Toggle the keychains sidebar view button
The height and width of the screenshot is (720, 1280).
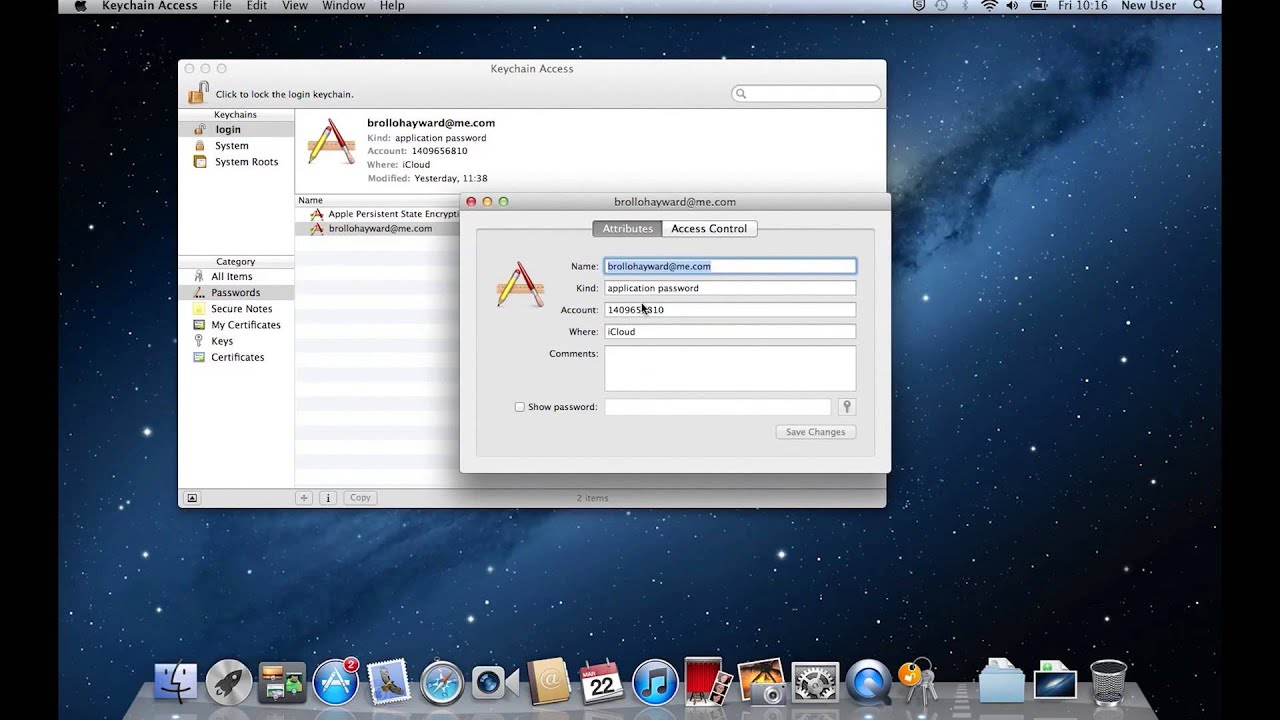tap(192, 497)
